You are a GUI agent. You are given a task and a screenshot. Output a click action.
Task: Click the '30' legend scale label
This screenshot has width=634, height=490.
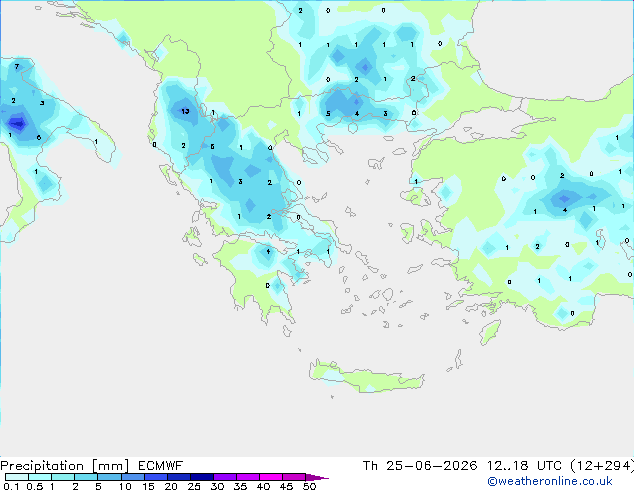(x=217, y=486)
